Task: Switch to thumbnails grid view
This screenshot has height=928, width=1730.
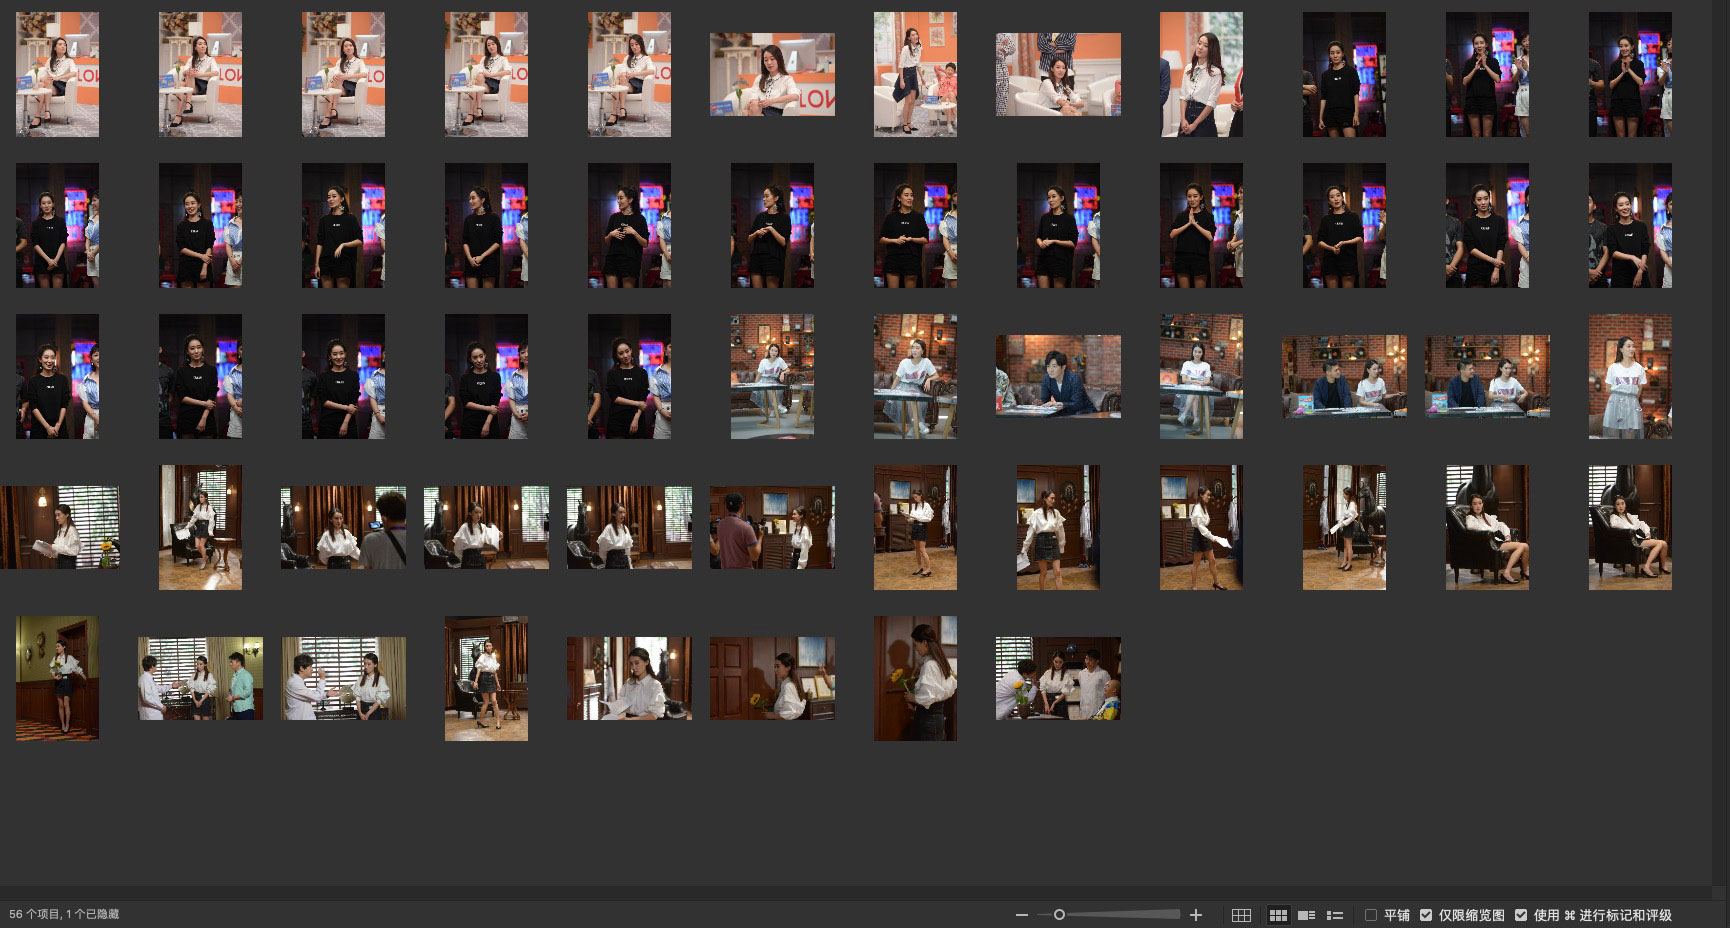Action: 1277,915
